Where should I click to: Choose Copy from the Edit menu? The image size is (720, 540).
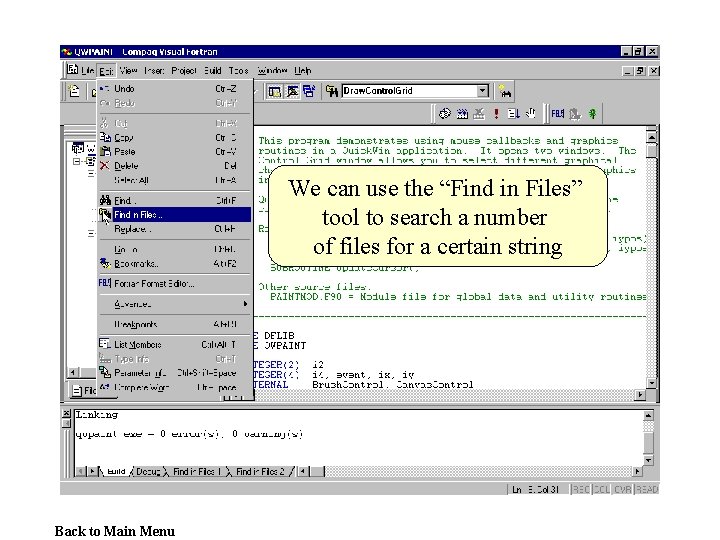pos(175,137)
